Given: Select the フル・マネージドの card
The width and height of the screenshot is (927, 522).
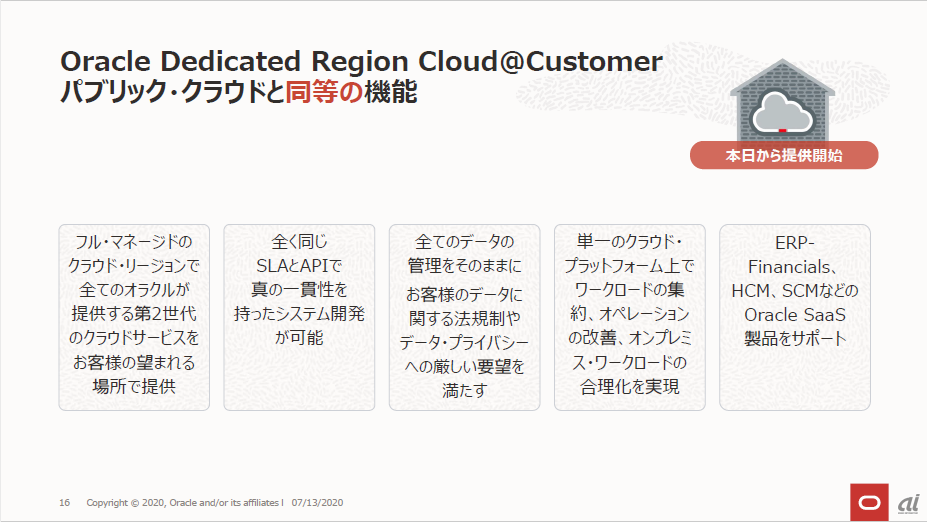Looking at the screenshot, I should 134,317.
